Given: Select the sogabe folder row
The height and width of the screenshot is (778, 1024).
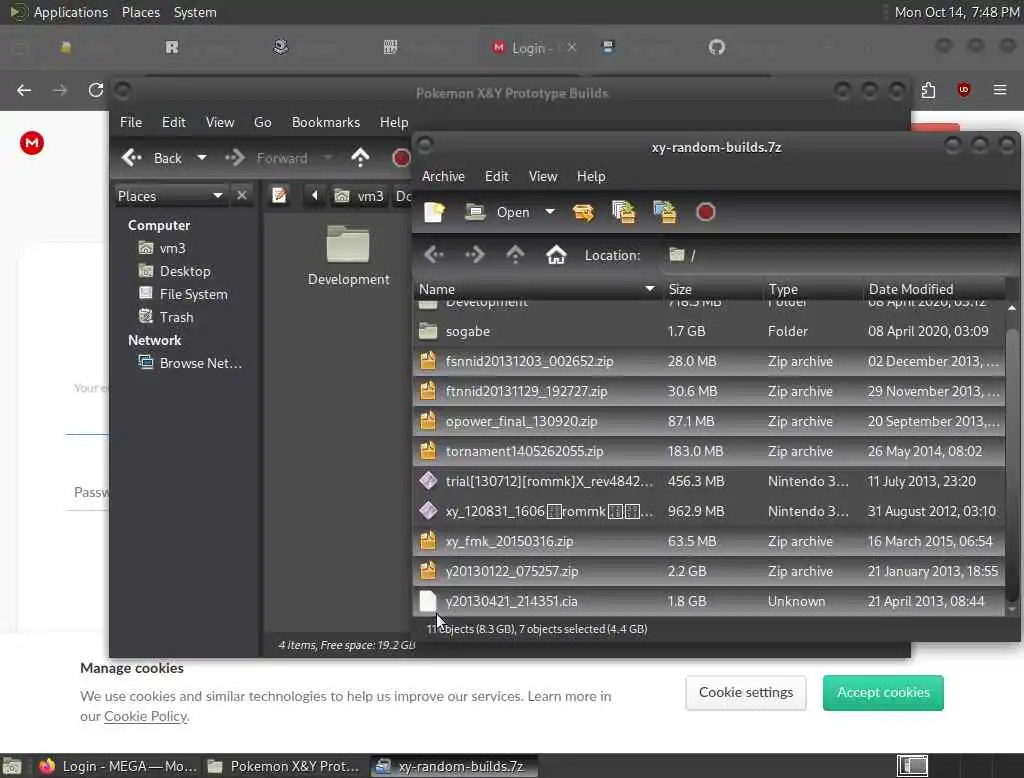Looking at the screenshot, I should [x=709, y=331].
